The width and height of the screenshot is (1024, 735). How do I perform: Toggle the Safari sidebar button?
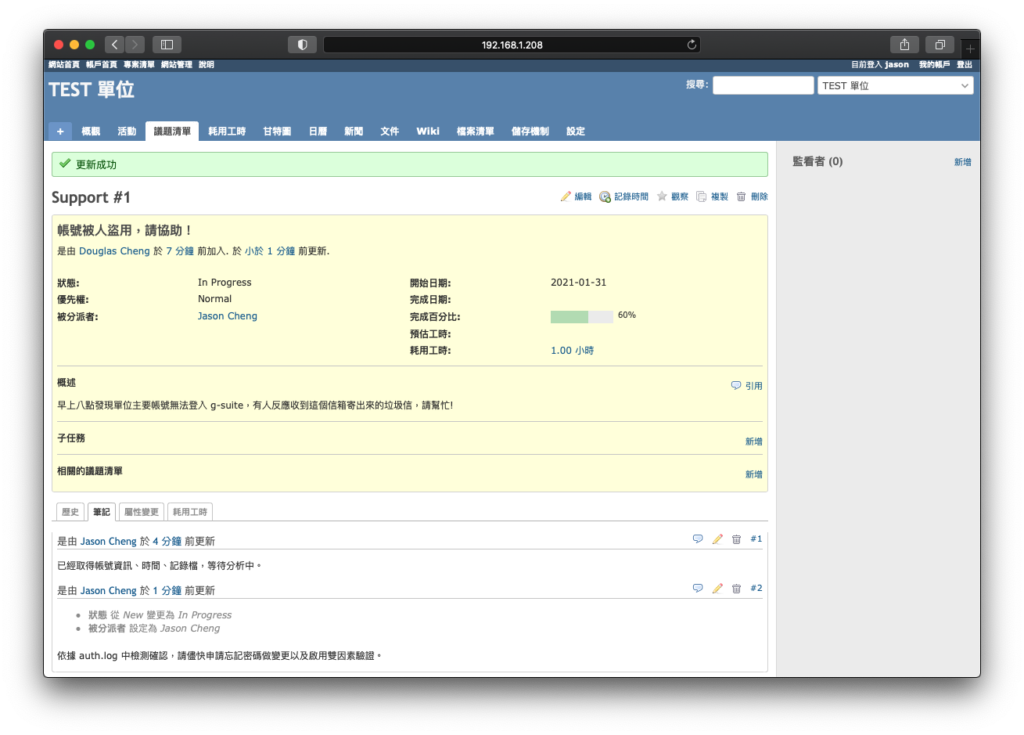pos(167,44)
